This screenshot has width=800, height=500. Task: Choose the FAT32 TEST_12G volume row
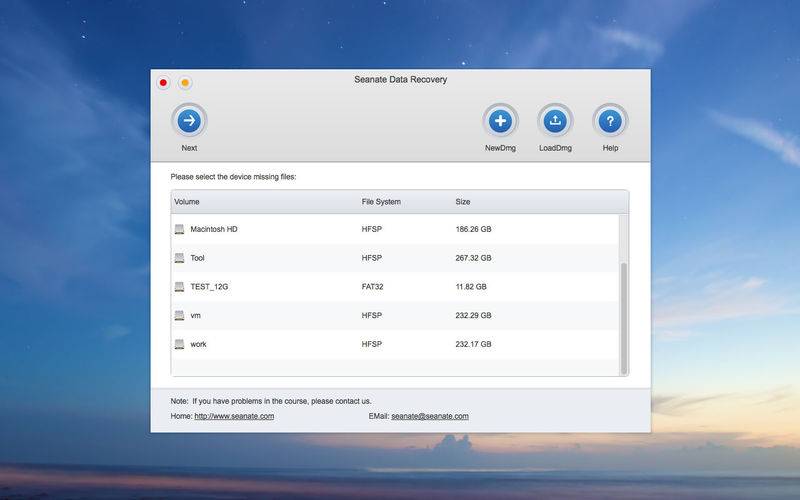click(395, 287)
